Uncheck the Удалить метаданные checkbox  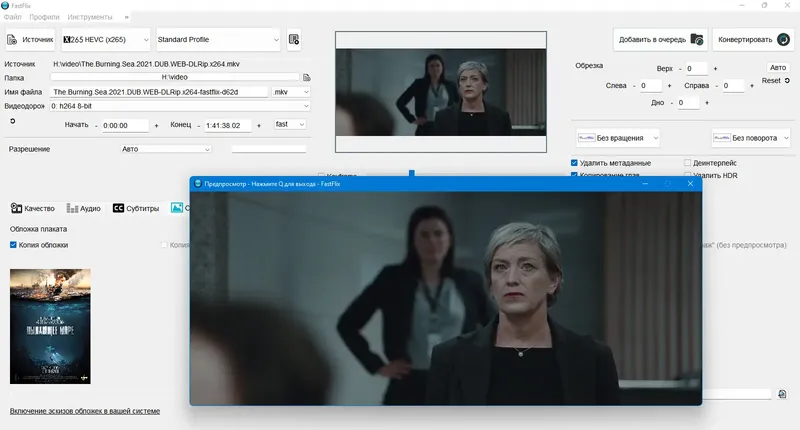click(574, 163)
